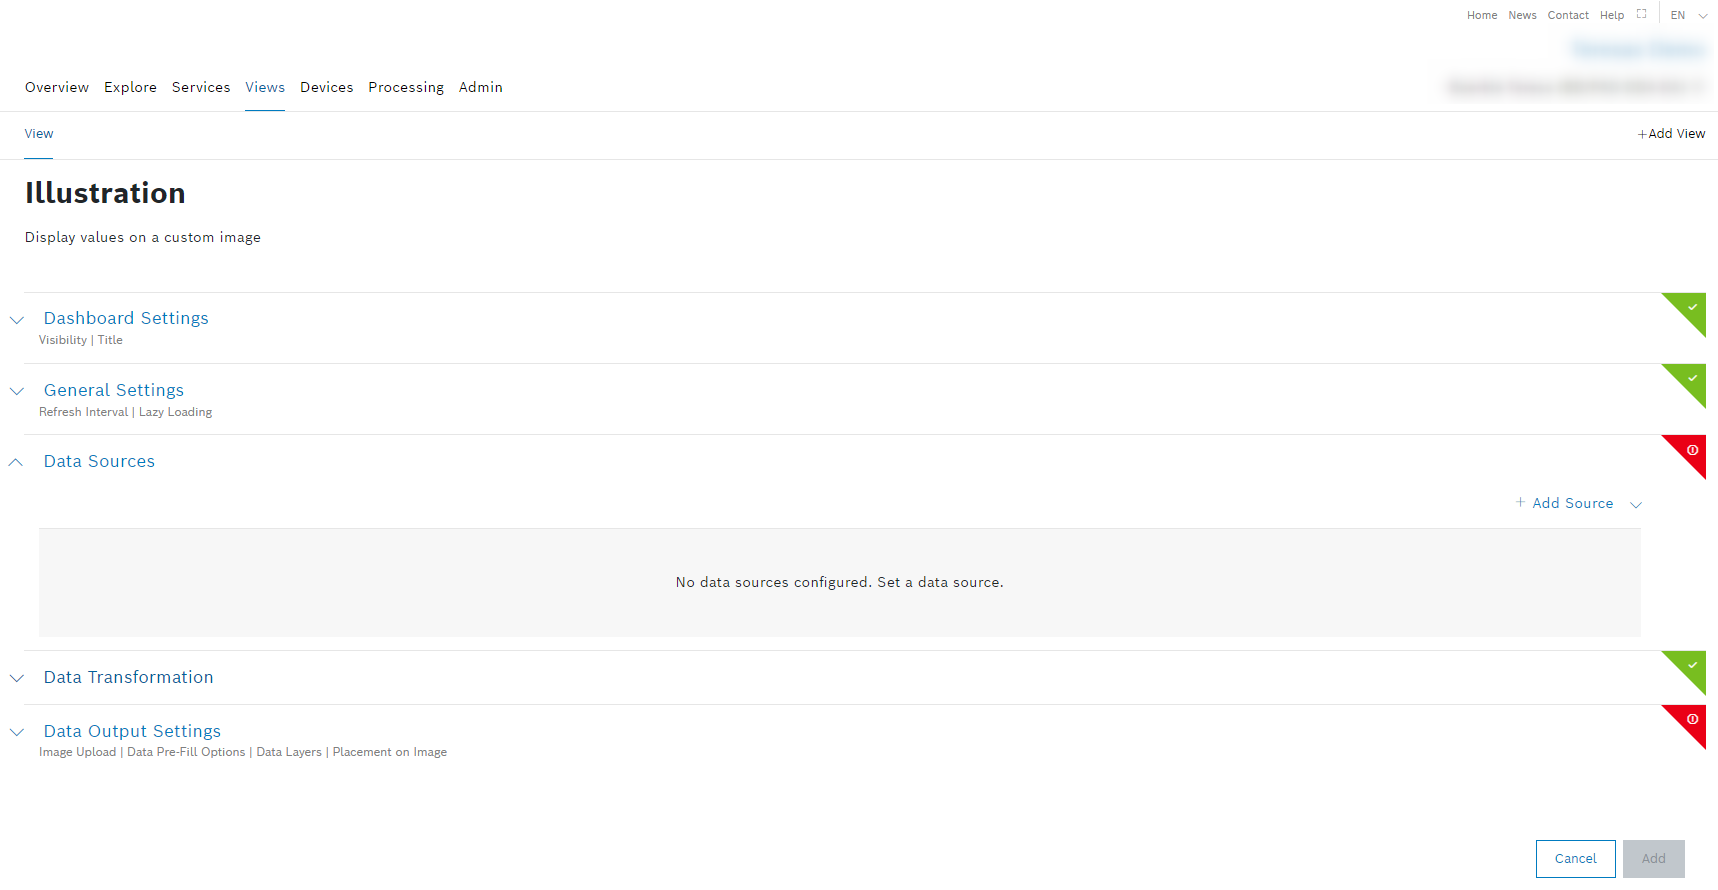Expand the General Settings section chevron
Viewport: 1718px width, 890px height.
coord(17,391)
